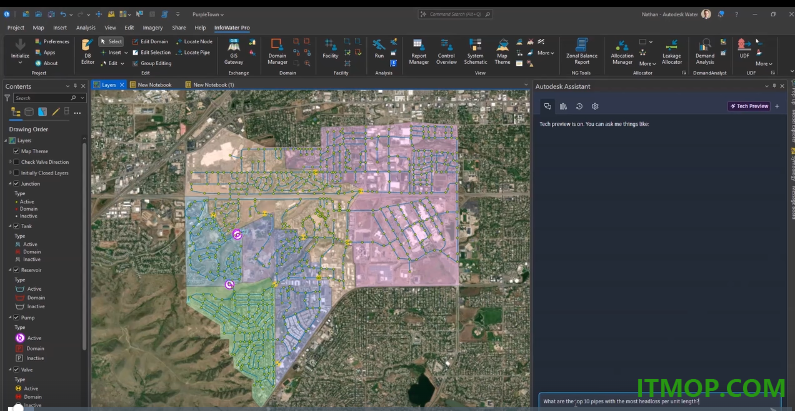
Task: Click the Apps button
Action: 45,52
